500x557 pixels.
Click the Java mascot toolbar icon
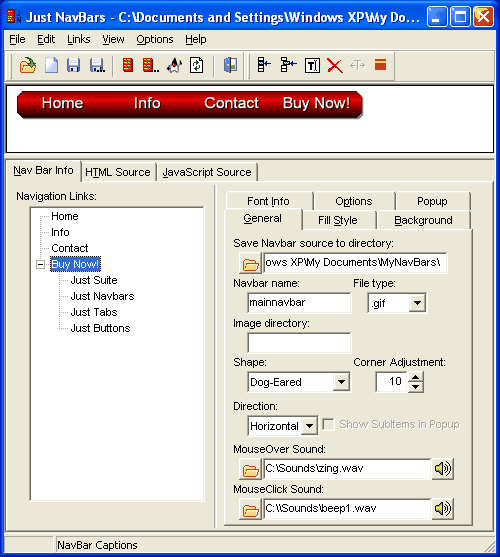coord(174,65)
